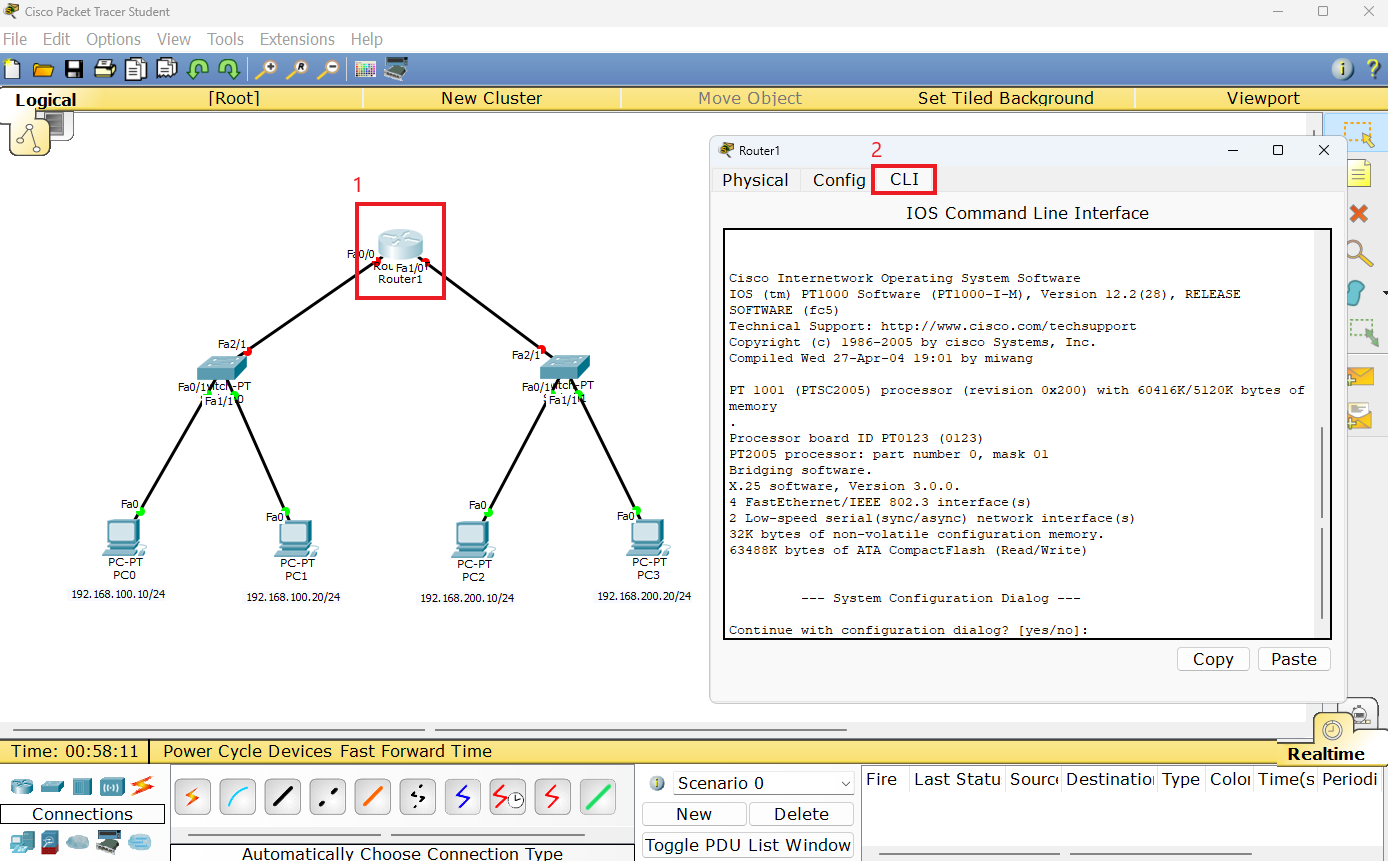Pick the dashed black crossover cable
This screenshot has width=1388, height=861.
tap(328, 797)
